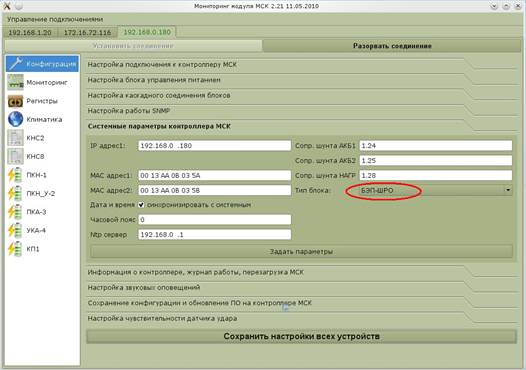The height and width of the screenshot is (370, 526).
Task: Click the X application icon in title bar
Action: [6, 6]
